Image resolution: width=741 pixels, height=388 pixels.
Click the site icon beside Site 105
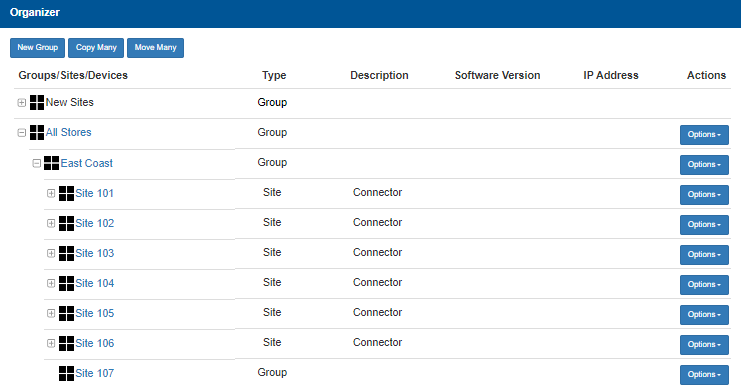pyautogui.click(x=66, y=313)
